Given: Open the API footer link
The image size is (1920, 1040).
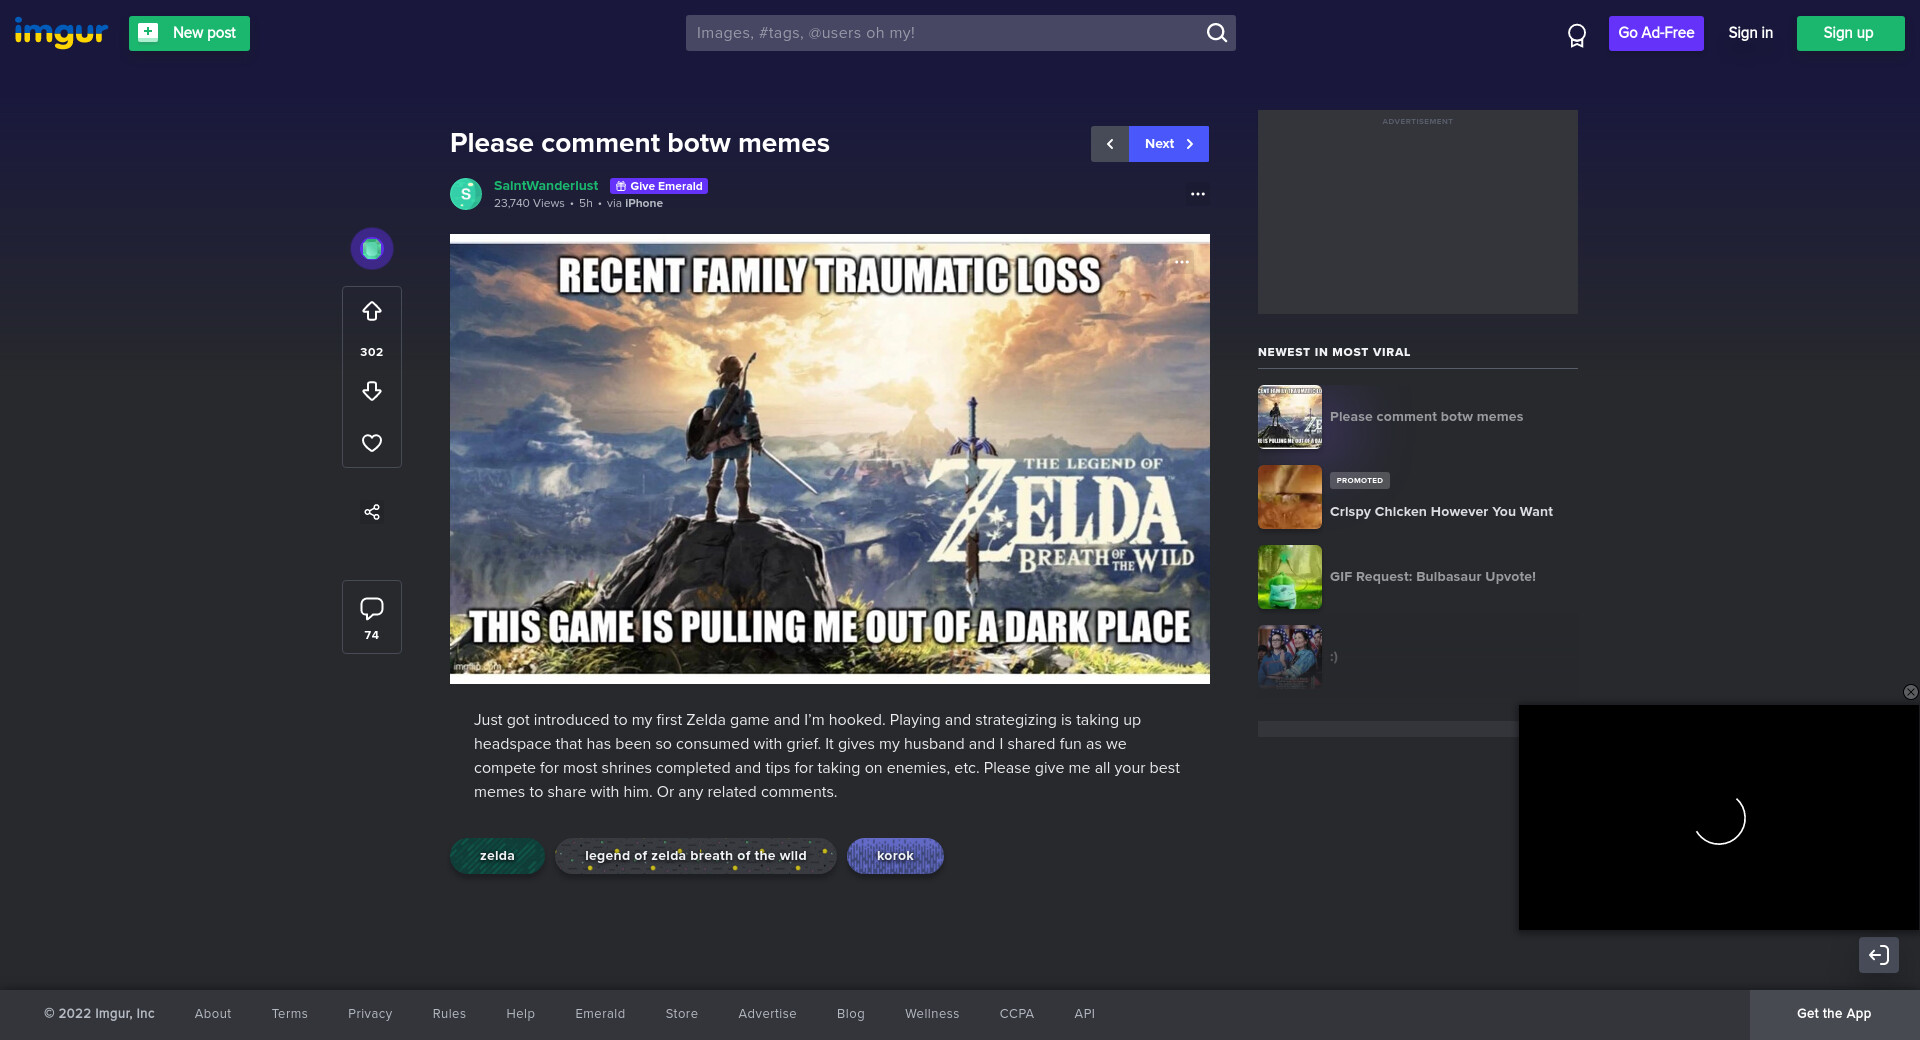Looking at the screenshot, I should (1085, 1014).
